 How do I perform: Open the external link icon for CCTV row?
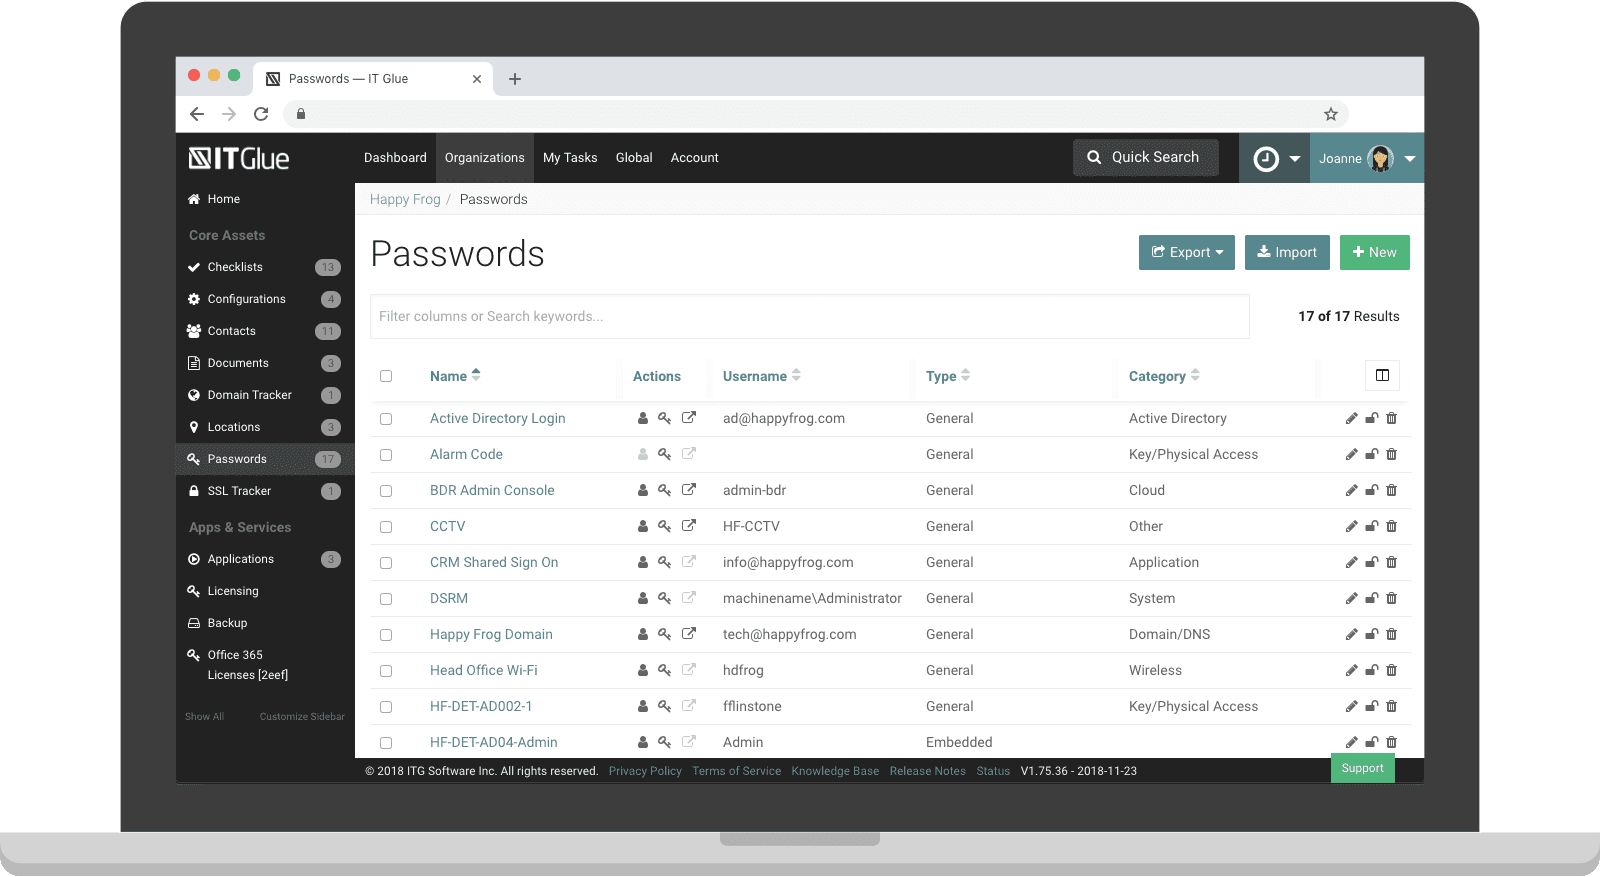tap(689, 526)
